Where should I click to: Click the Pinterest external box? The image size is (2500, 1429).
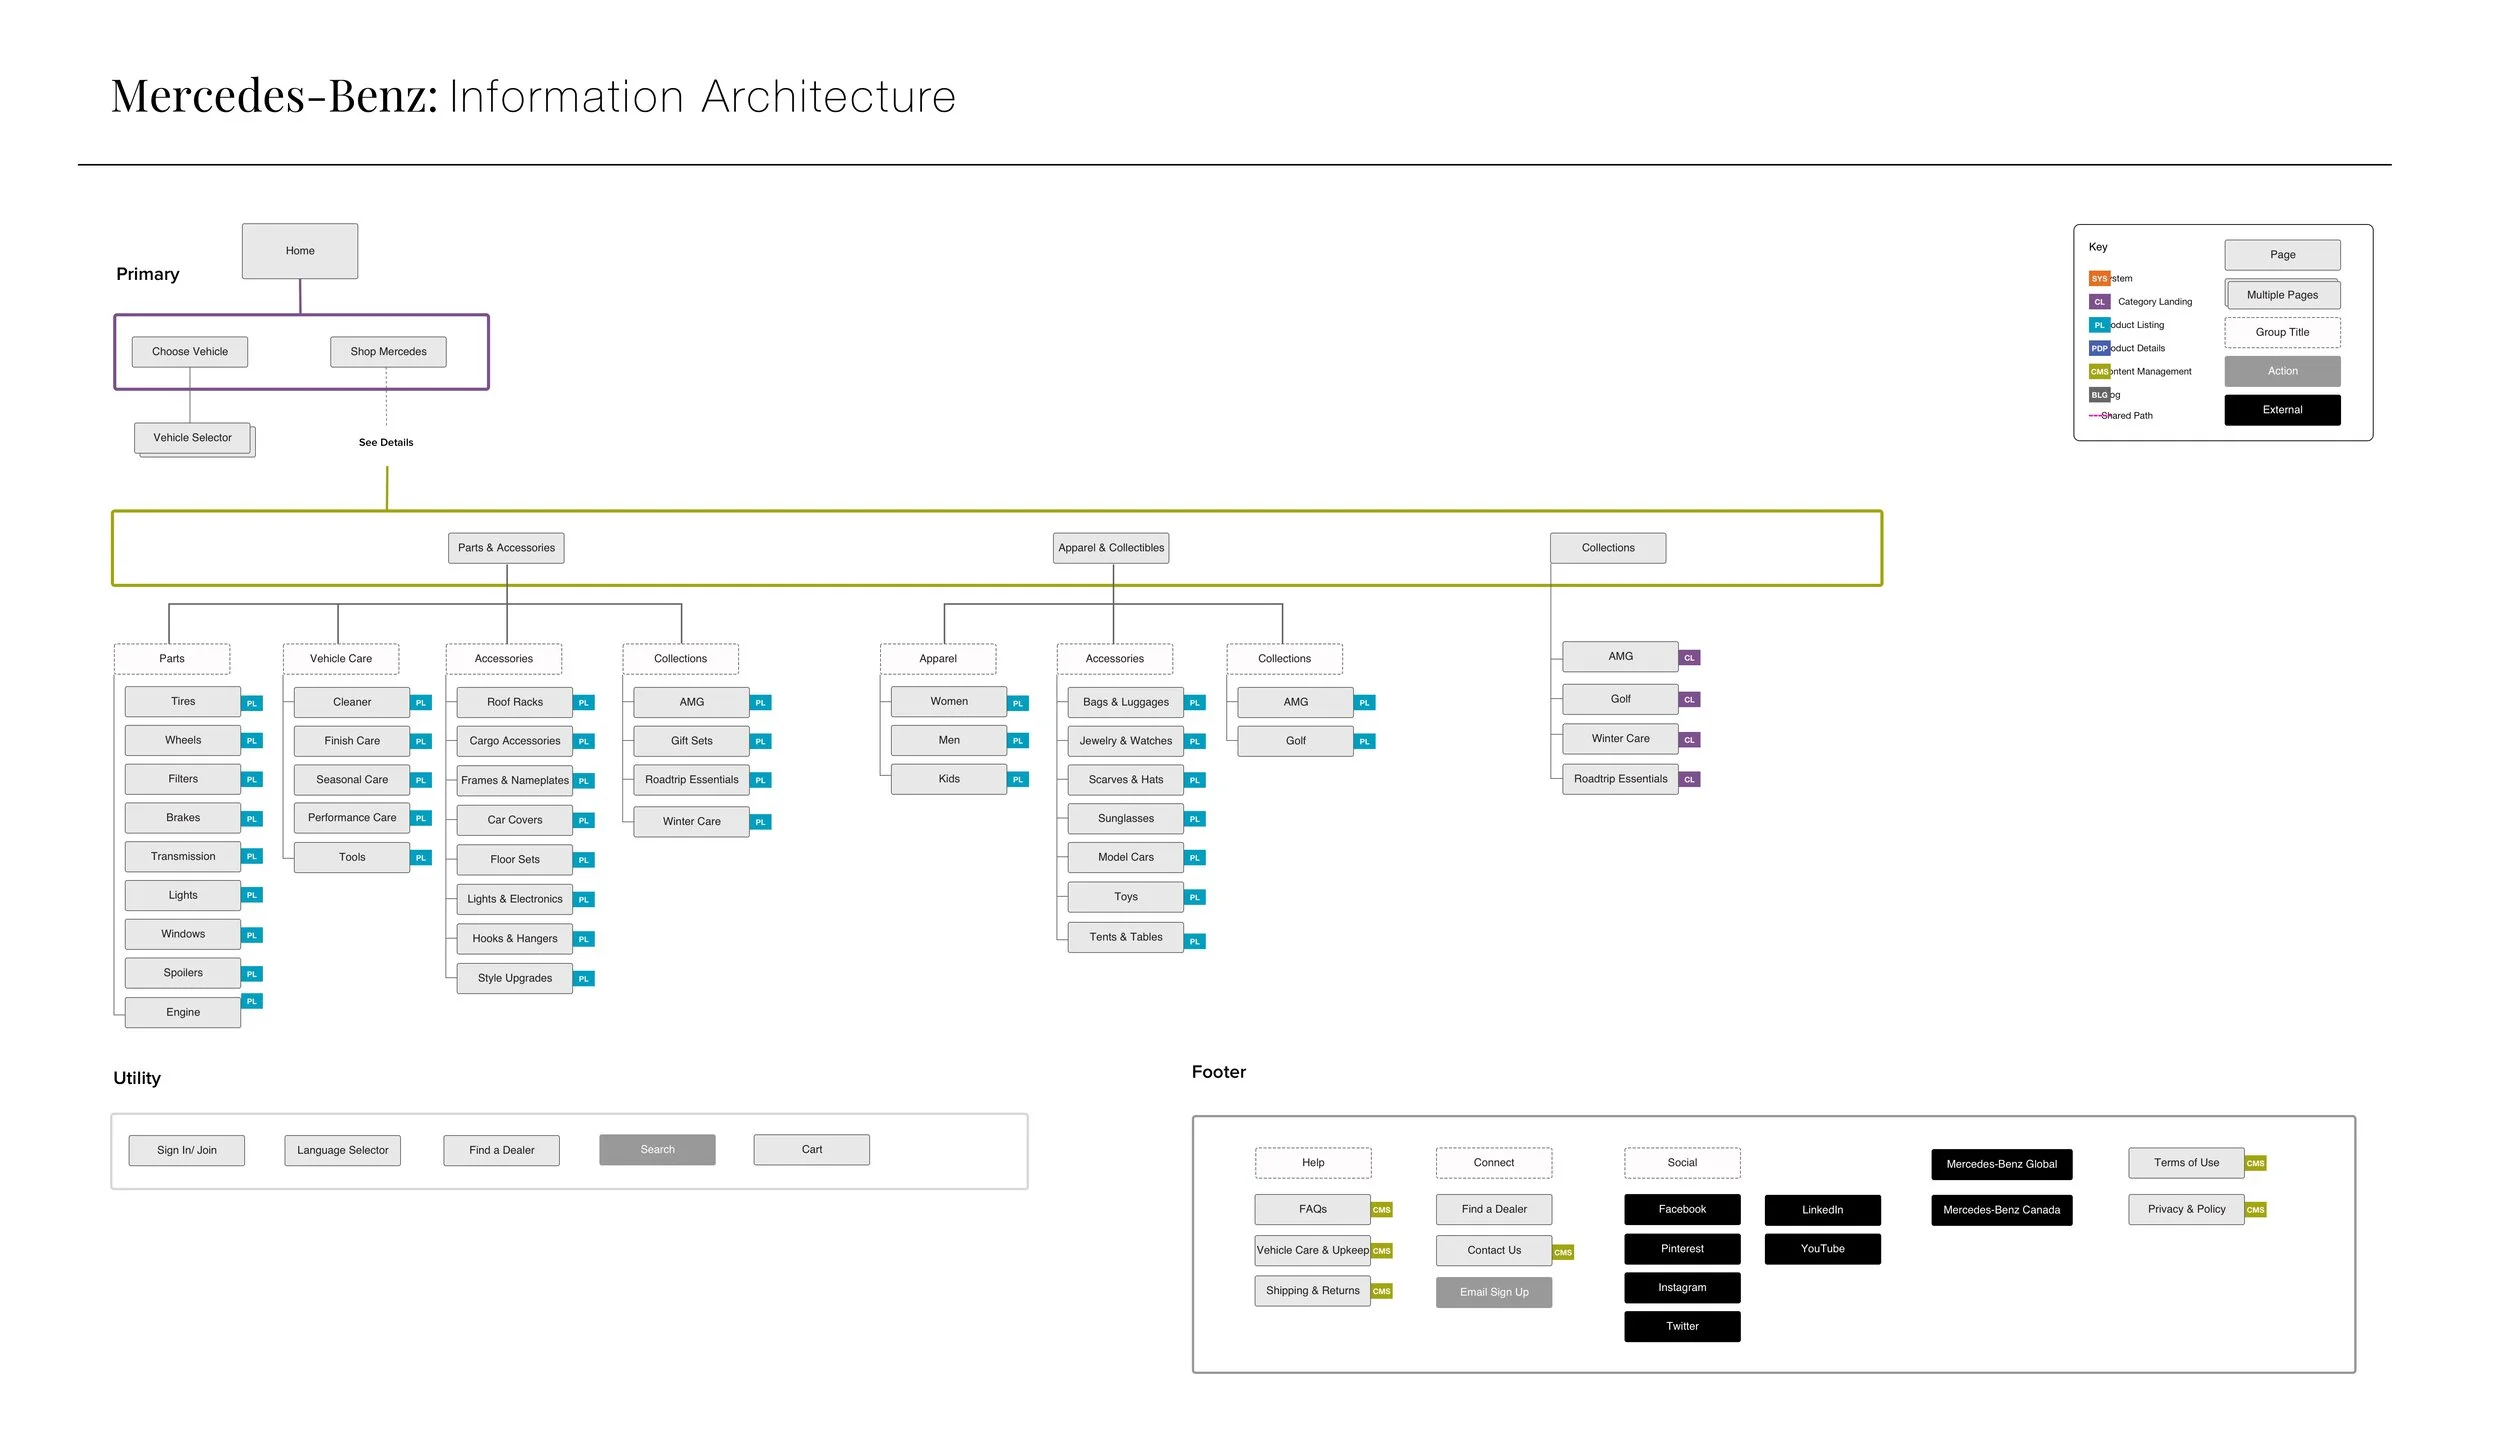[x=1682, y=1249]
